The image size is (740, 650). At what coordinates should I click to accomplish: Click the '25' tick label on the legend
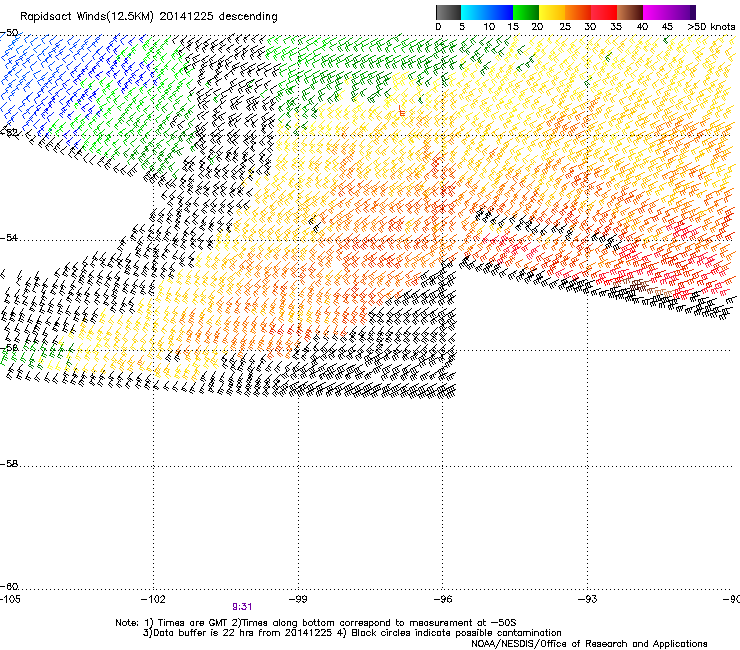(x=565, y=27)
